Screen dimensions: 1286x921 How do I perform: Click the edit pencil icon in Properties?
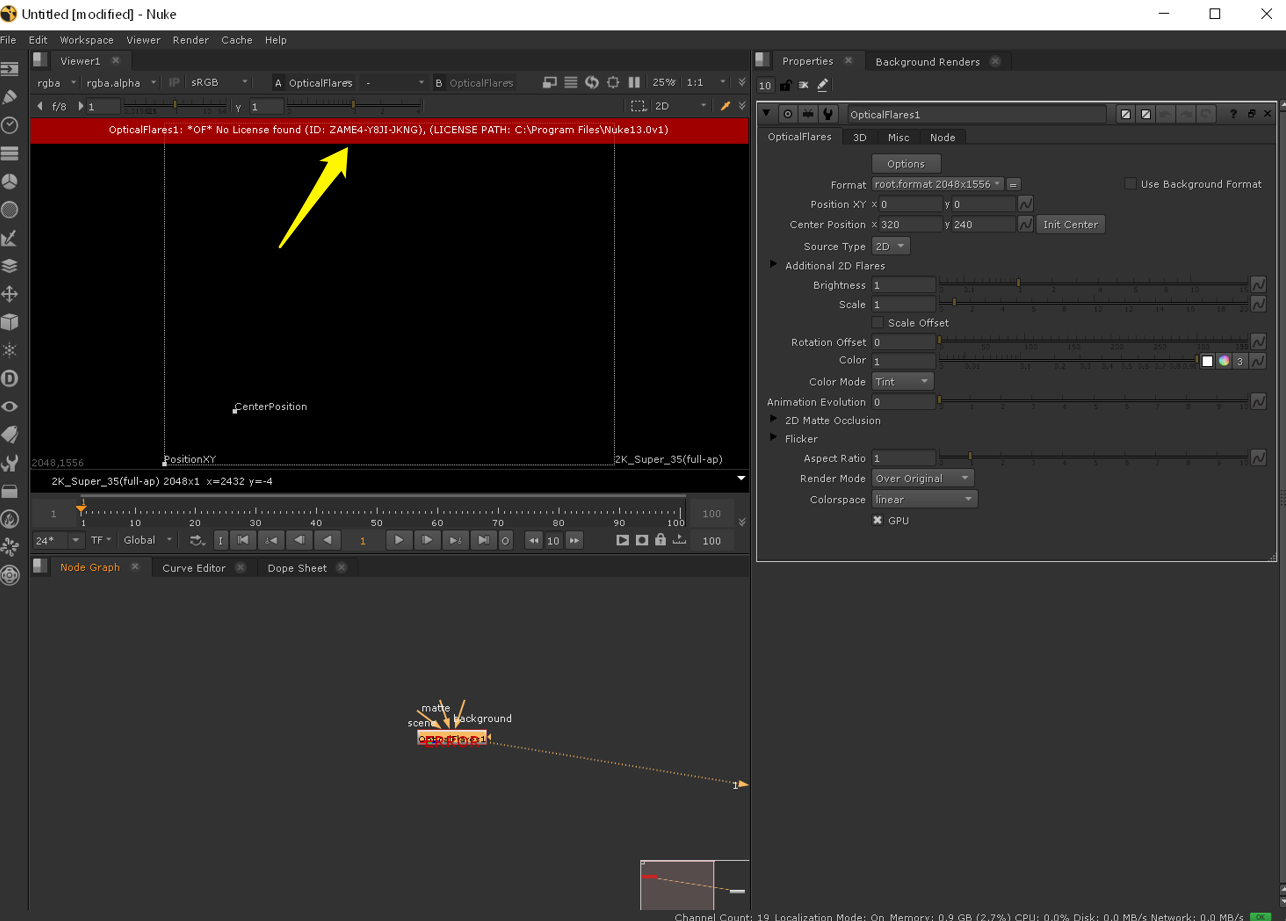[x=822, y=85]
